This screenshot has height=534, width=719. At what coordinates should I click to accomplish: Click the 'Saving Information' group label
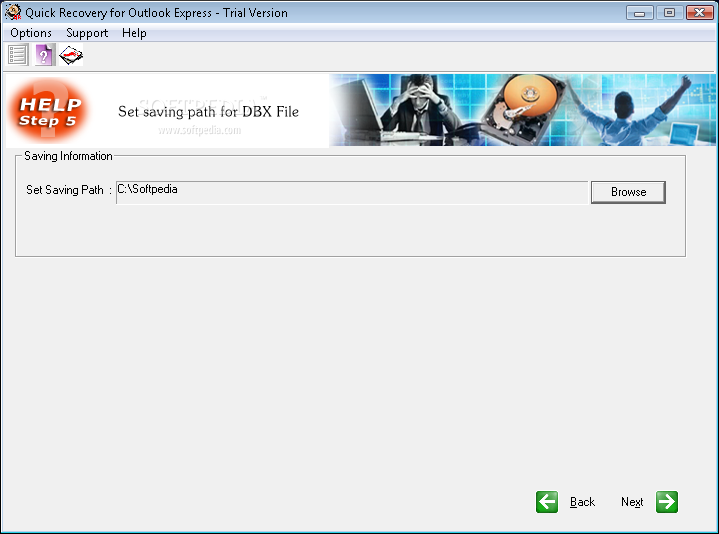point(68,156)
